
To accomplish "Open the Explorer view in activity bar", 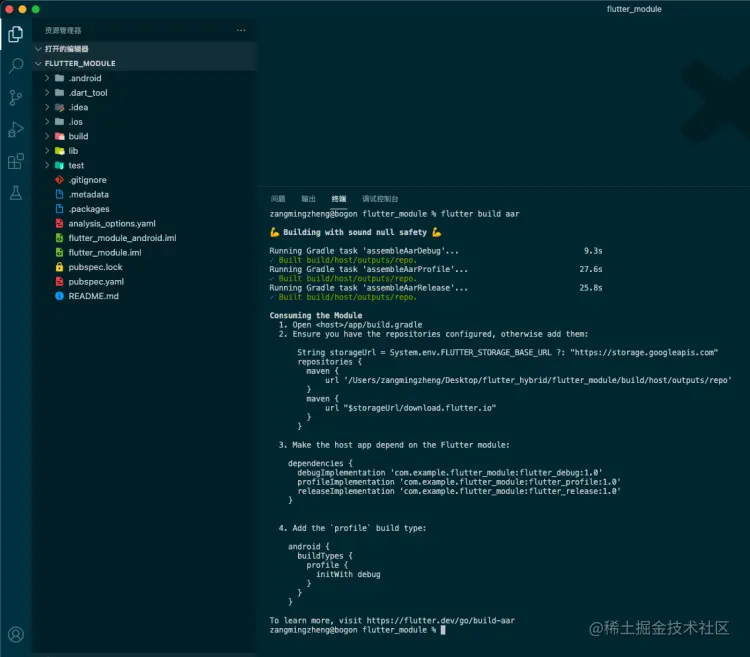I will pos(15,34).
